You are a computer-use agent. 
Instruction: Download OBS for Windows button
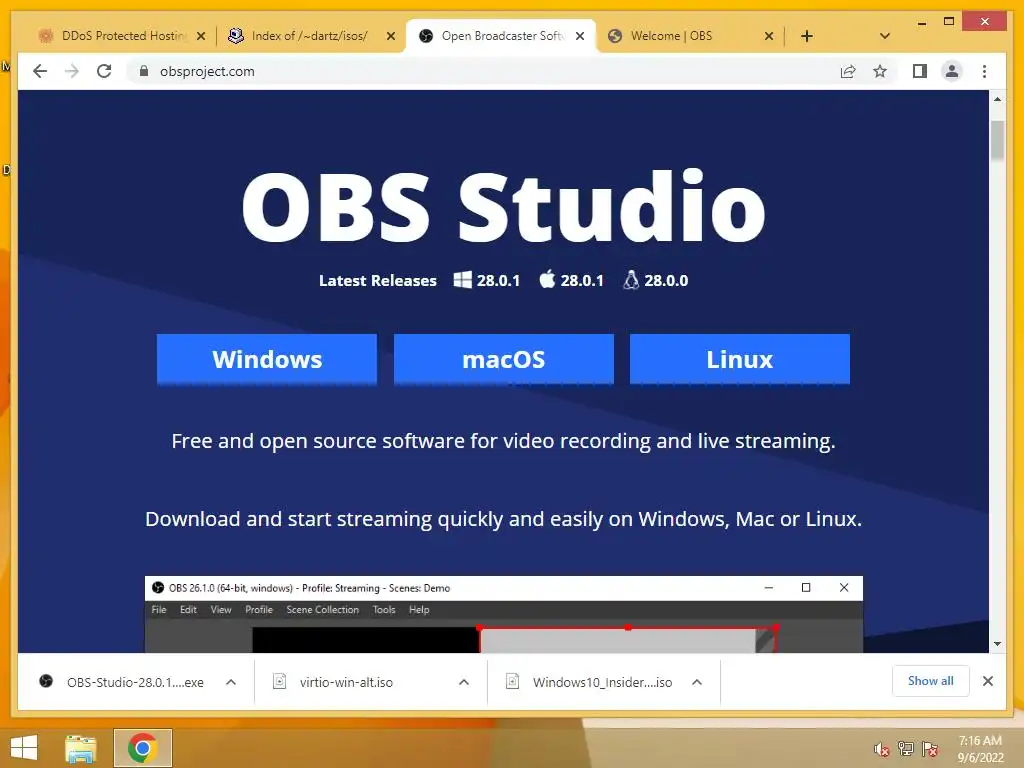(x=267, y=359)
